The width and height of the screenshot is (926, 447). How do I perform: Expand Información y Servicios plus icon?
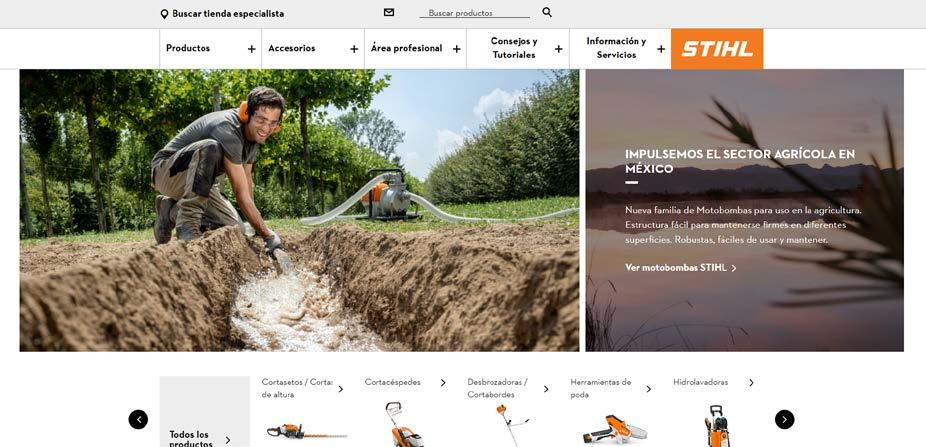coord(661,49)
